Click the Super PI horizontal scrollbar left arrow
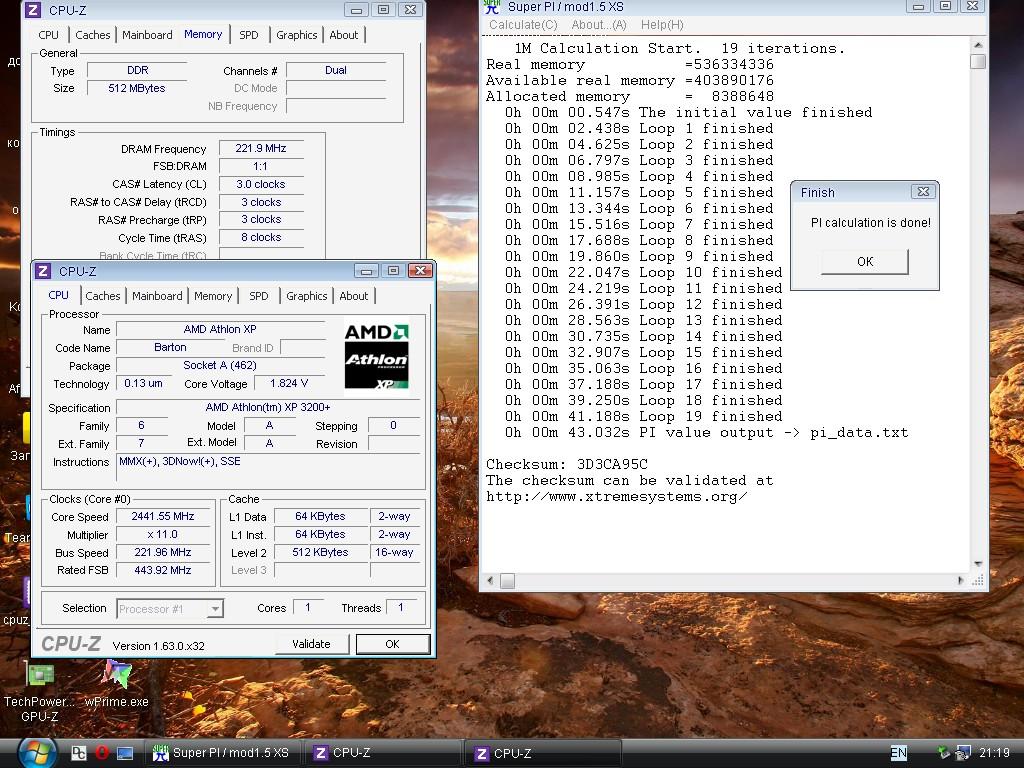The width and height of the screenshot is (1024, 768). point(490,580)
